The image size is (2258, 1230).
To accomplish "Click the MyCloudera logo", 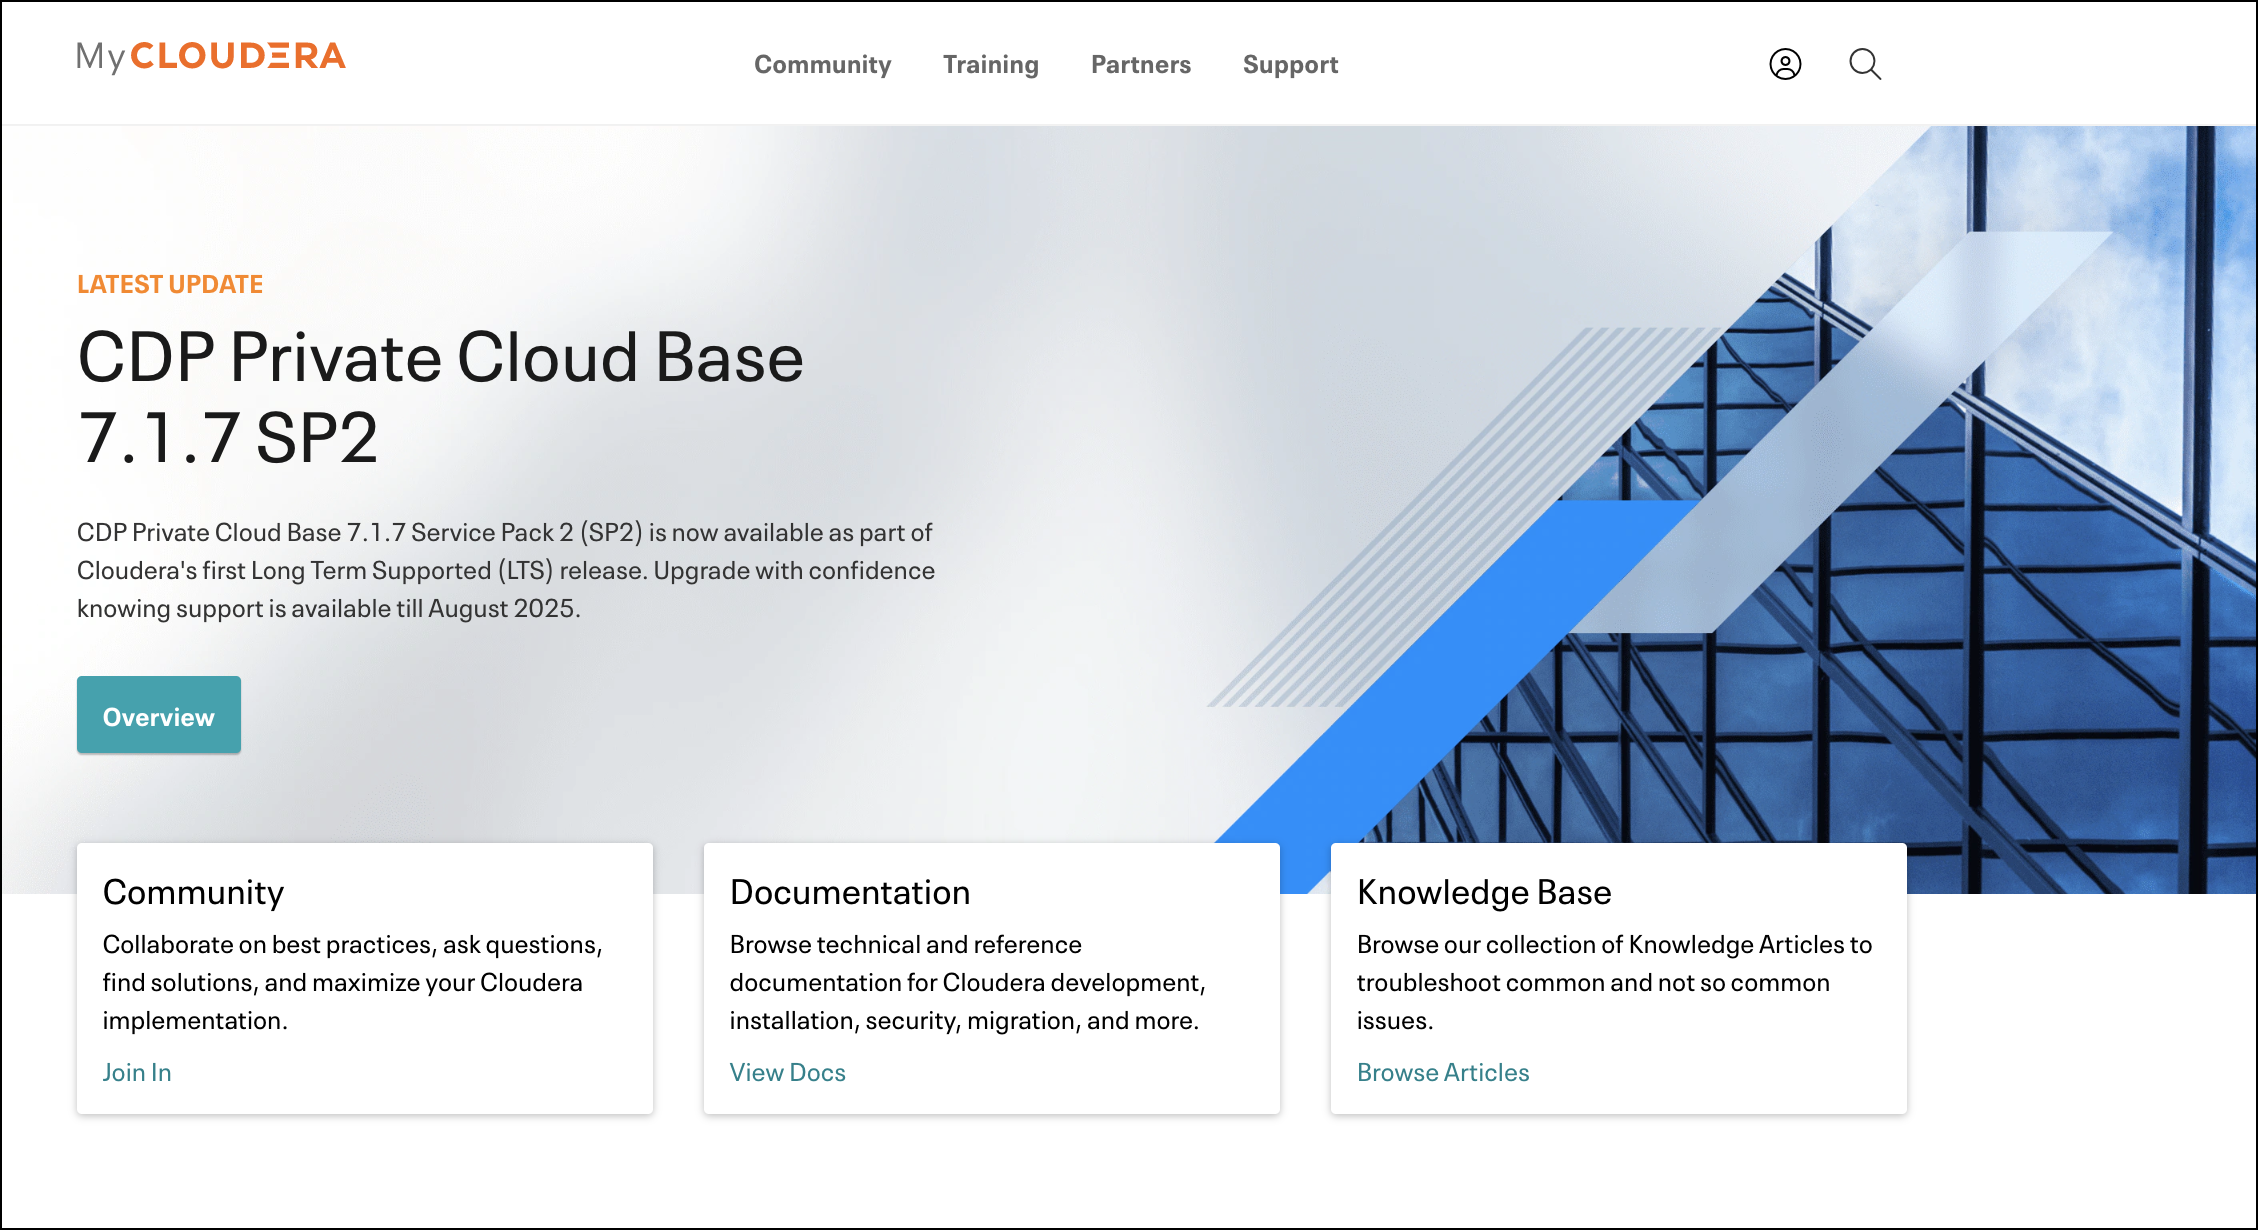I will 211,56.
